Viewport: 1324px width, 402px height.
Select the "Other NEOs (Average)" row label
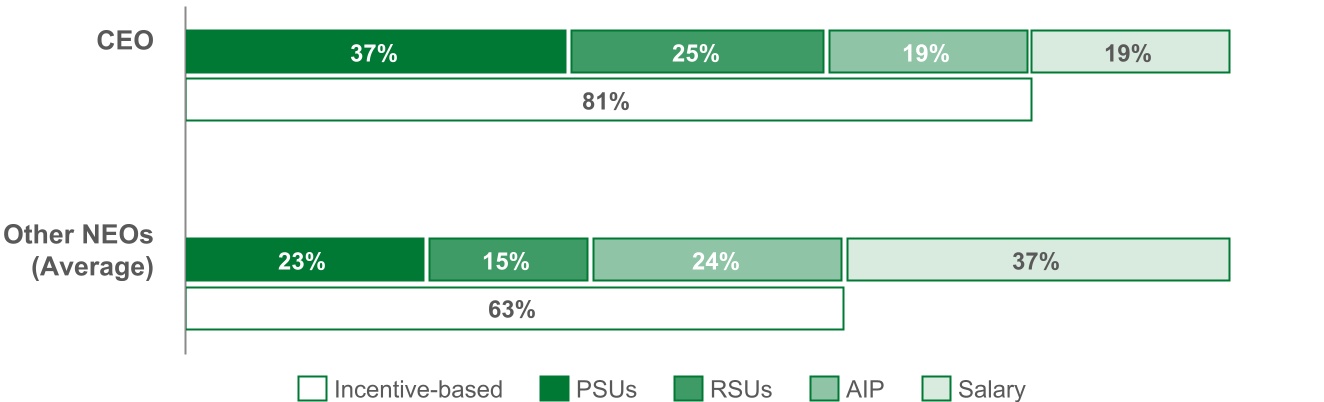(x=78, y=251)
